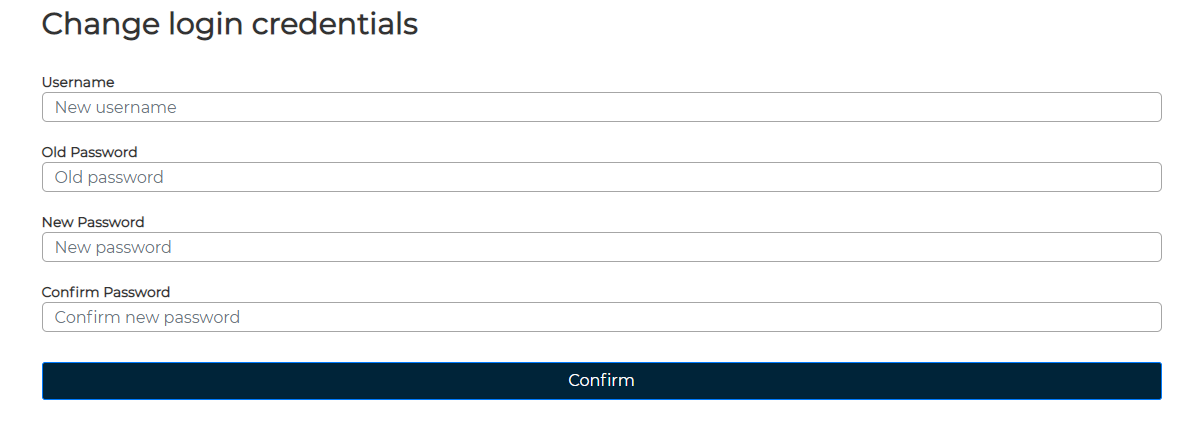1189x426 pixels.
Task: Click the 'New password' placeholder text
Action: click(113, 247)
